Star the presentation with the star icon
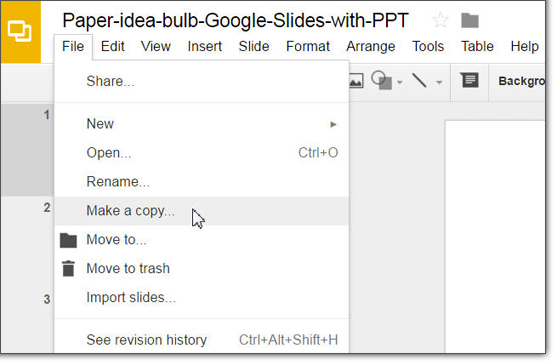Image resolution: width=555 pixels, height=363 pixels. tap(440, 20)
